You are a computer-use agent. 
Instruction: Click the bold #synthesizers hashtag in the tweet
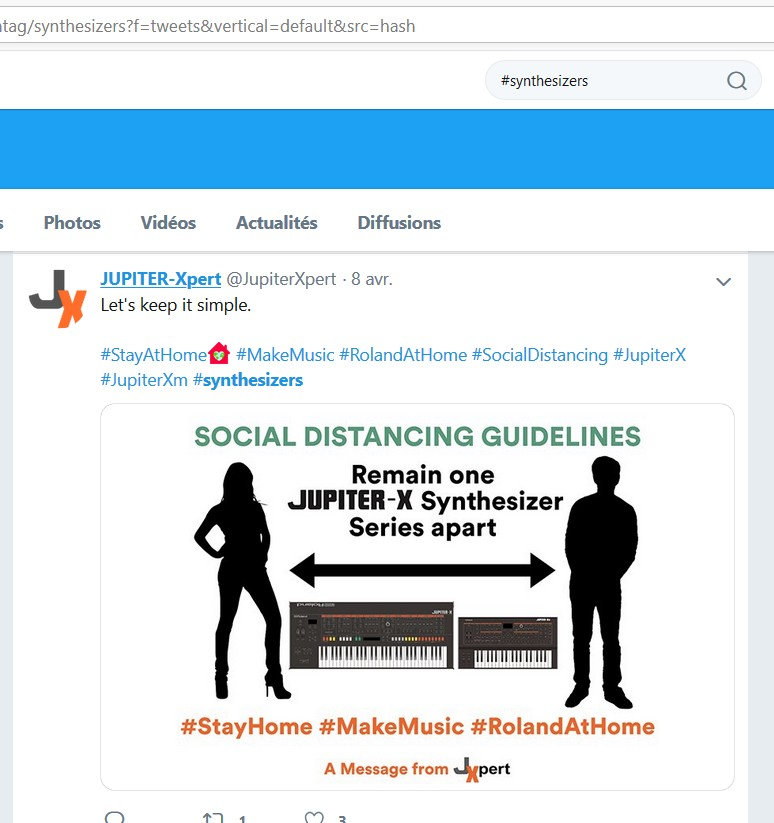(248, 380)
